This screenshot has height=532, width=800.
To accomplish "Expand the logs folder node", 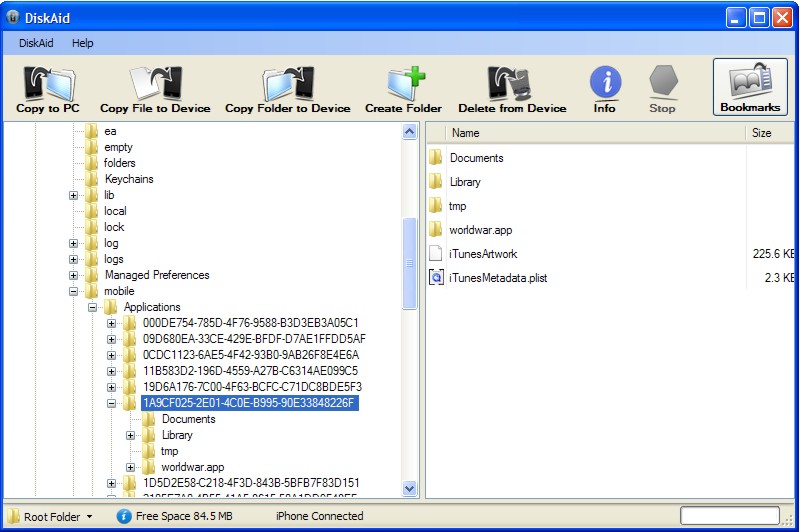I will pos(73,259).
